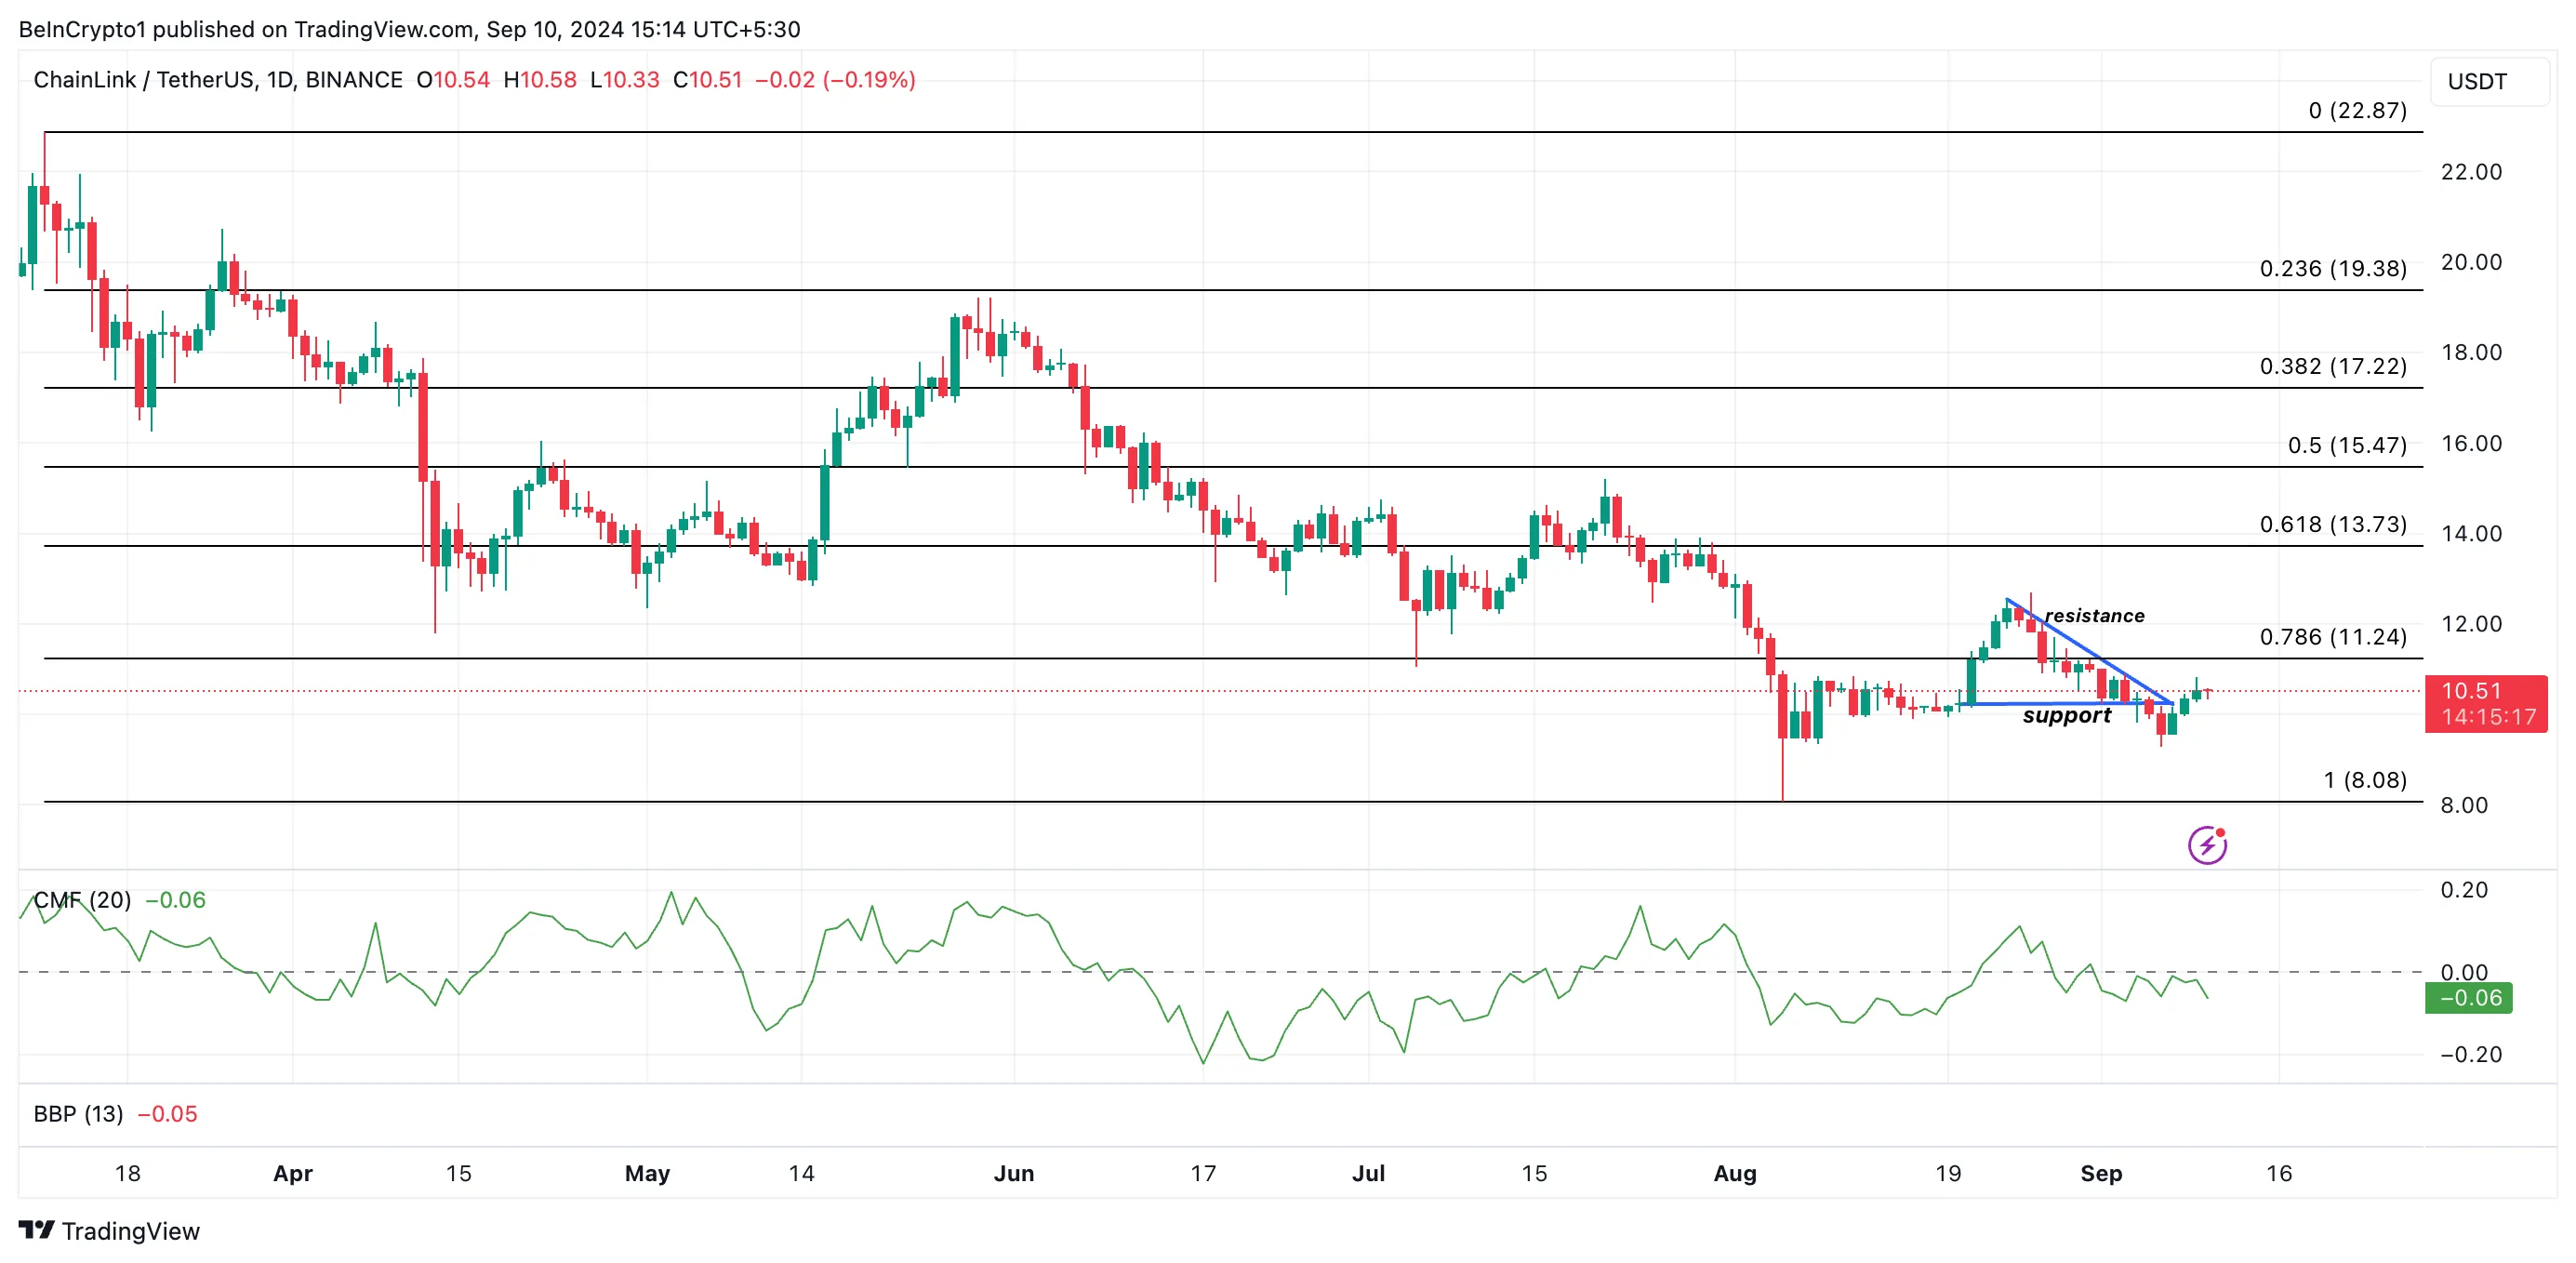The height and width of the screenshot is (1263, 2576).
Task: Click the Jun date on time axis
Action: tap(1013, 1173)
